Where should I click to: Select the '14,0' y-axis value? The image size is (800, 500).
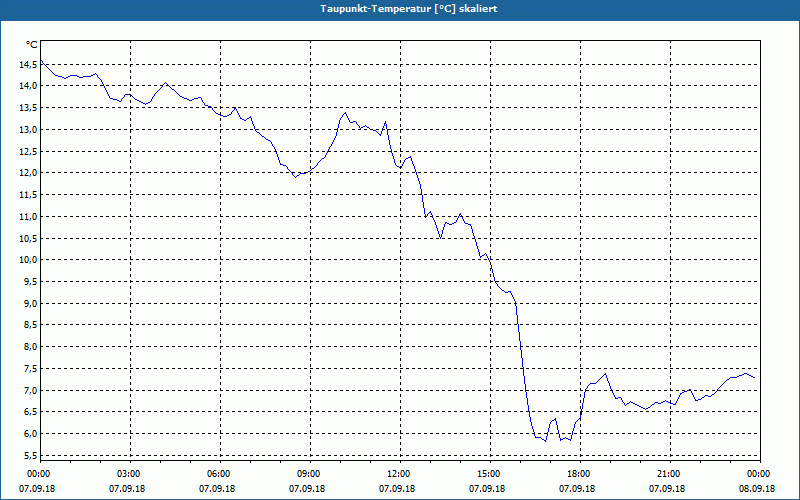(x=29, y=86)
